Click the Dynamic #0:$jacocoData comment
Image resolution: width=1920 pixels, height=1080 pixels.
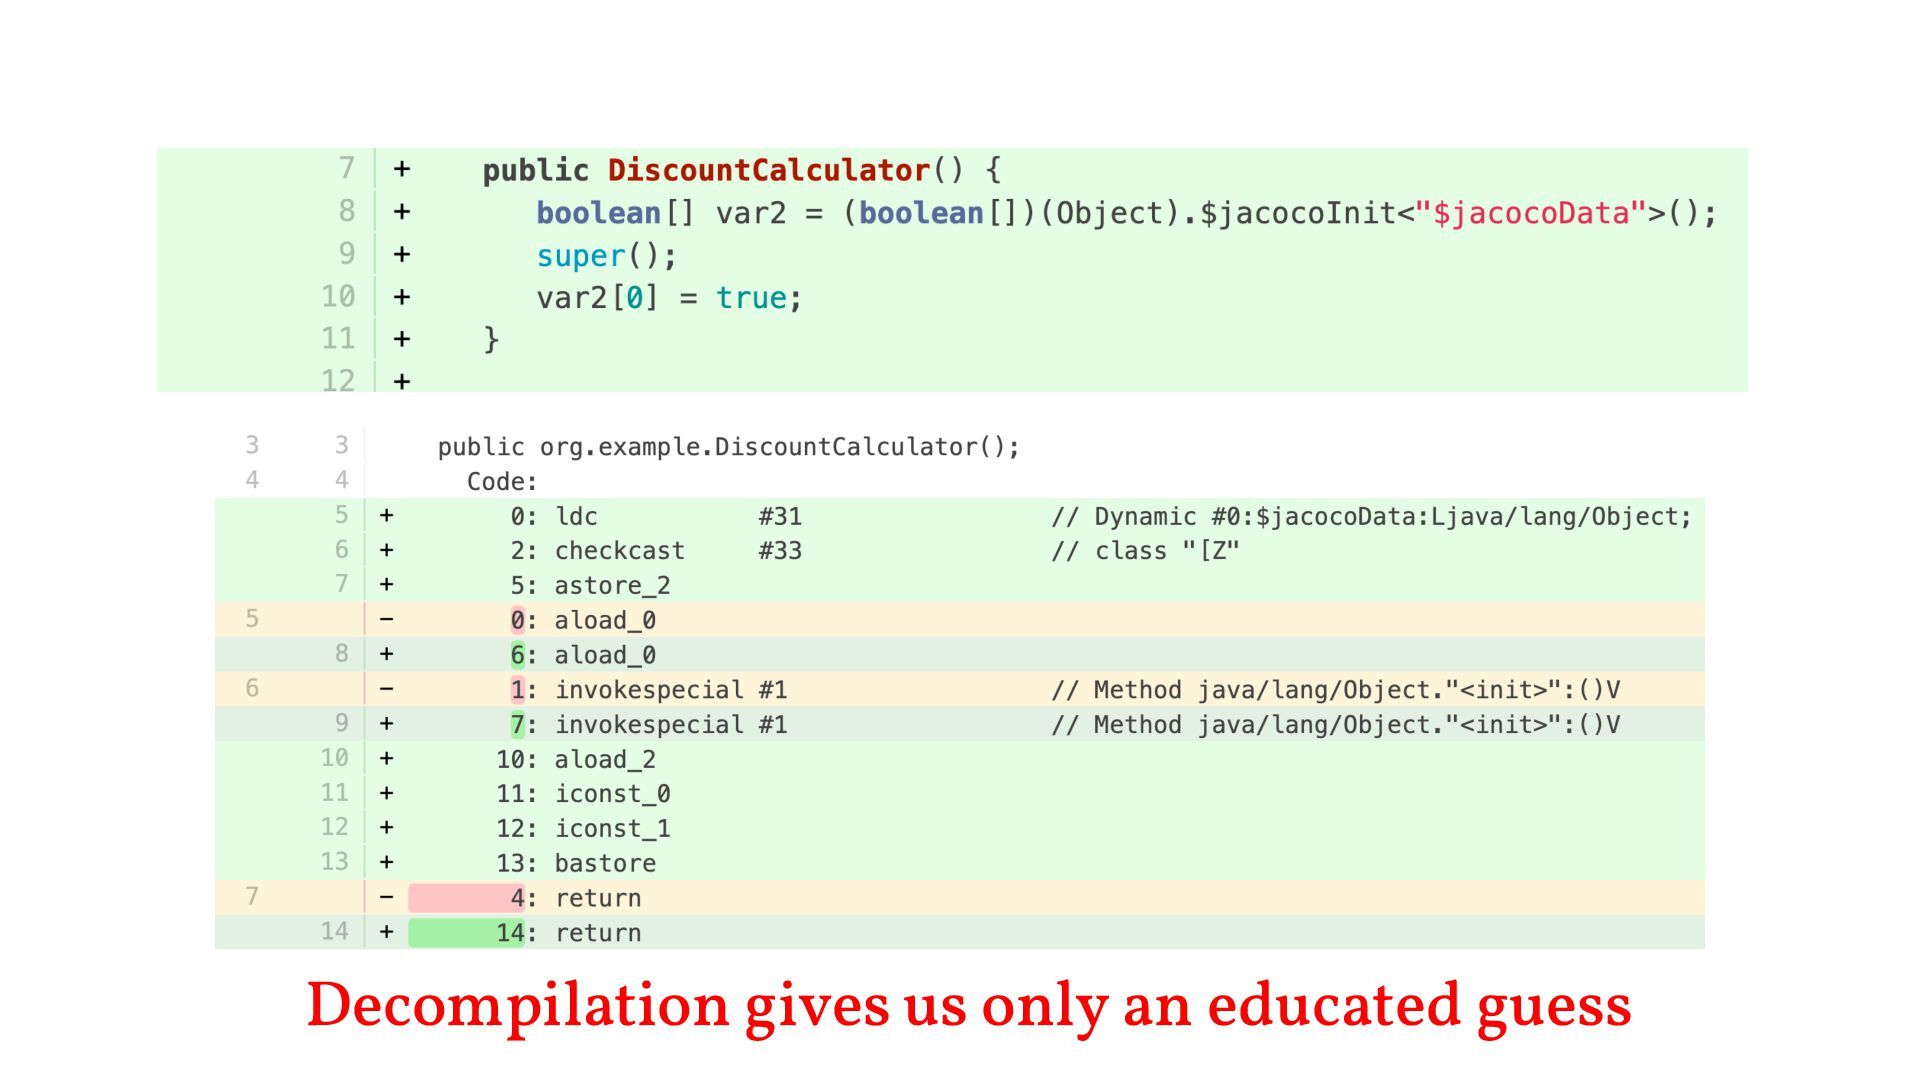(1371, 517)
